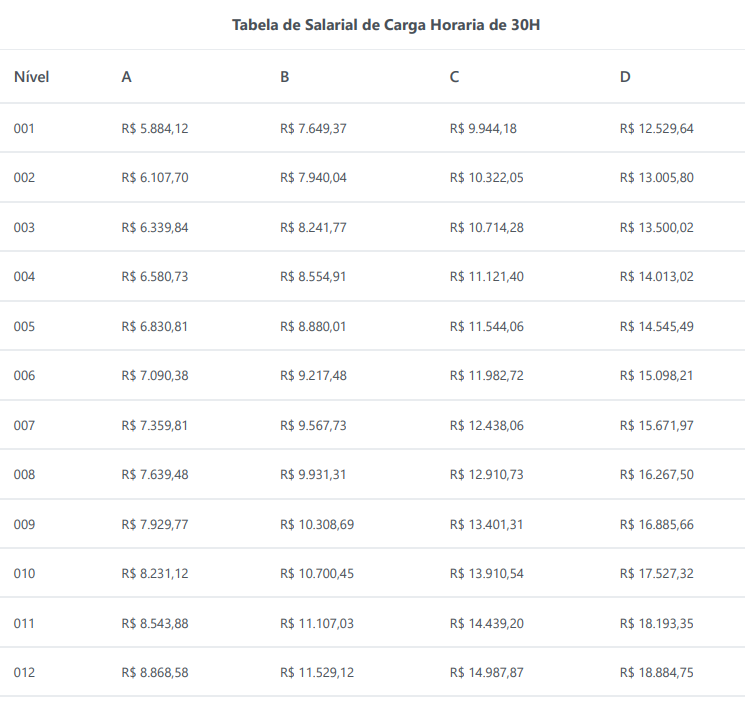The width and height of the screenshot is (745, 701).
Task: Click the R$ 14.439,20 cell
Action: tap(487, 623)
